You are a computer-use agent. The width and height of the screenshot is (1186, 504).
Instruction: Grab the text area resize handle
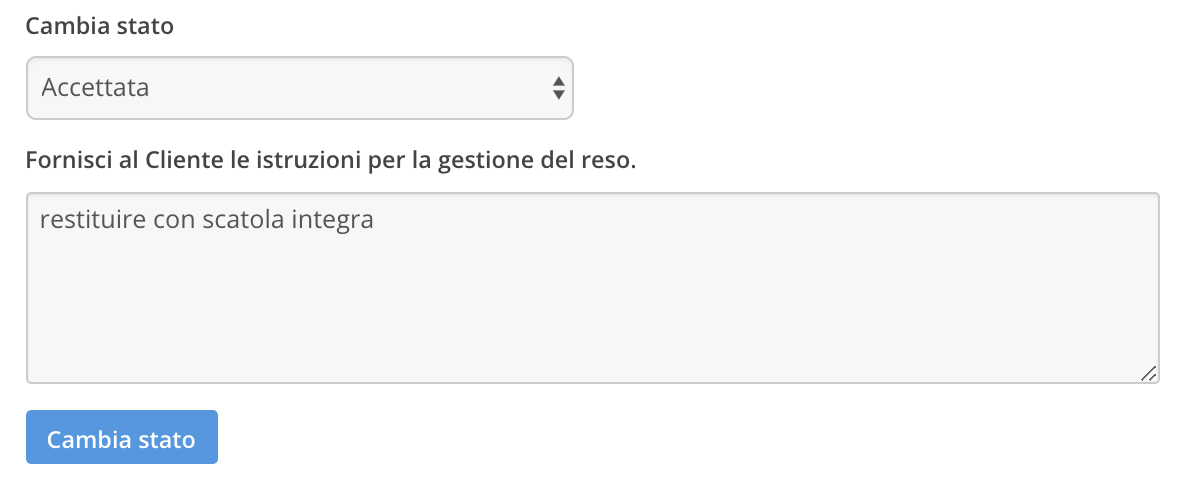pyautogui.click(x=1148, y=373)
